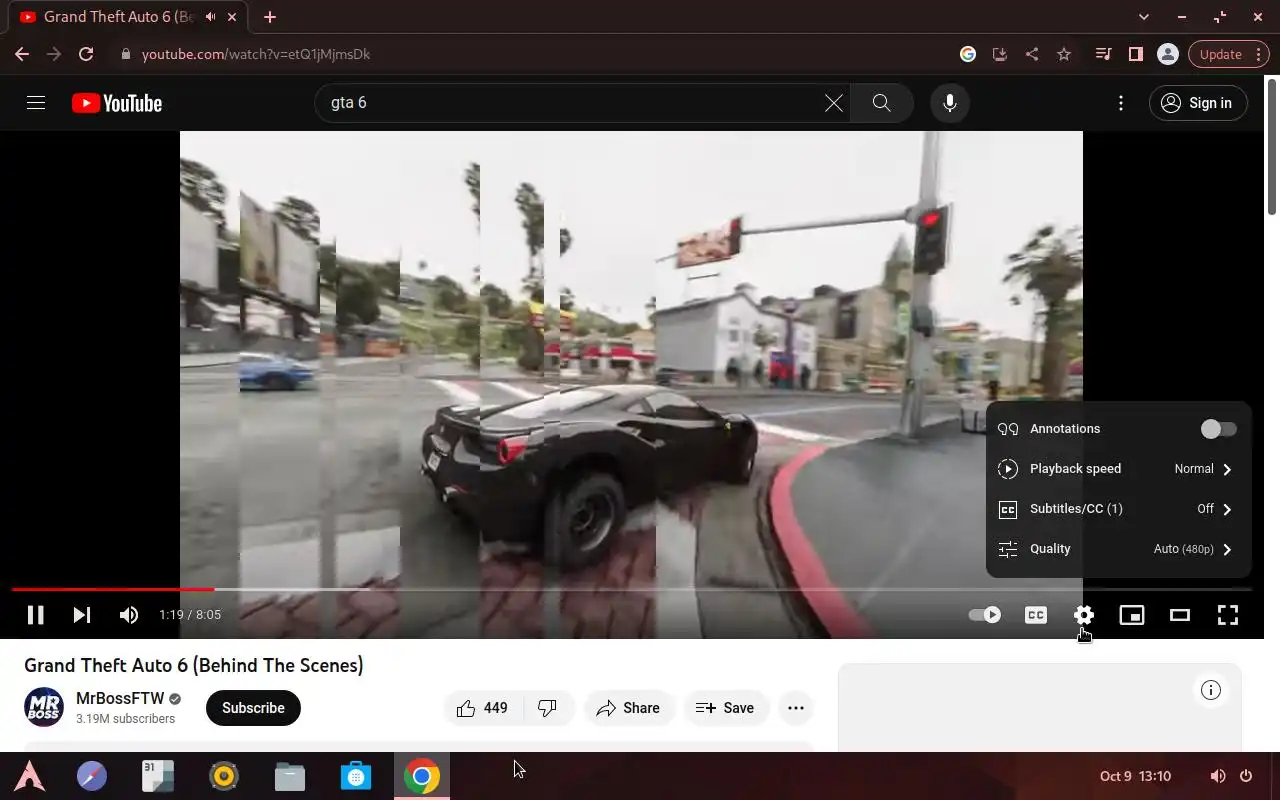
Task: Open YouTube settings three-dot menu
Action: [1121, 103]
